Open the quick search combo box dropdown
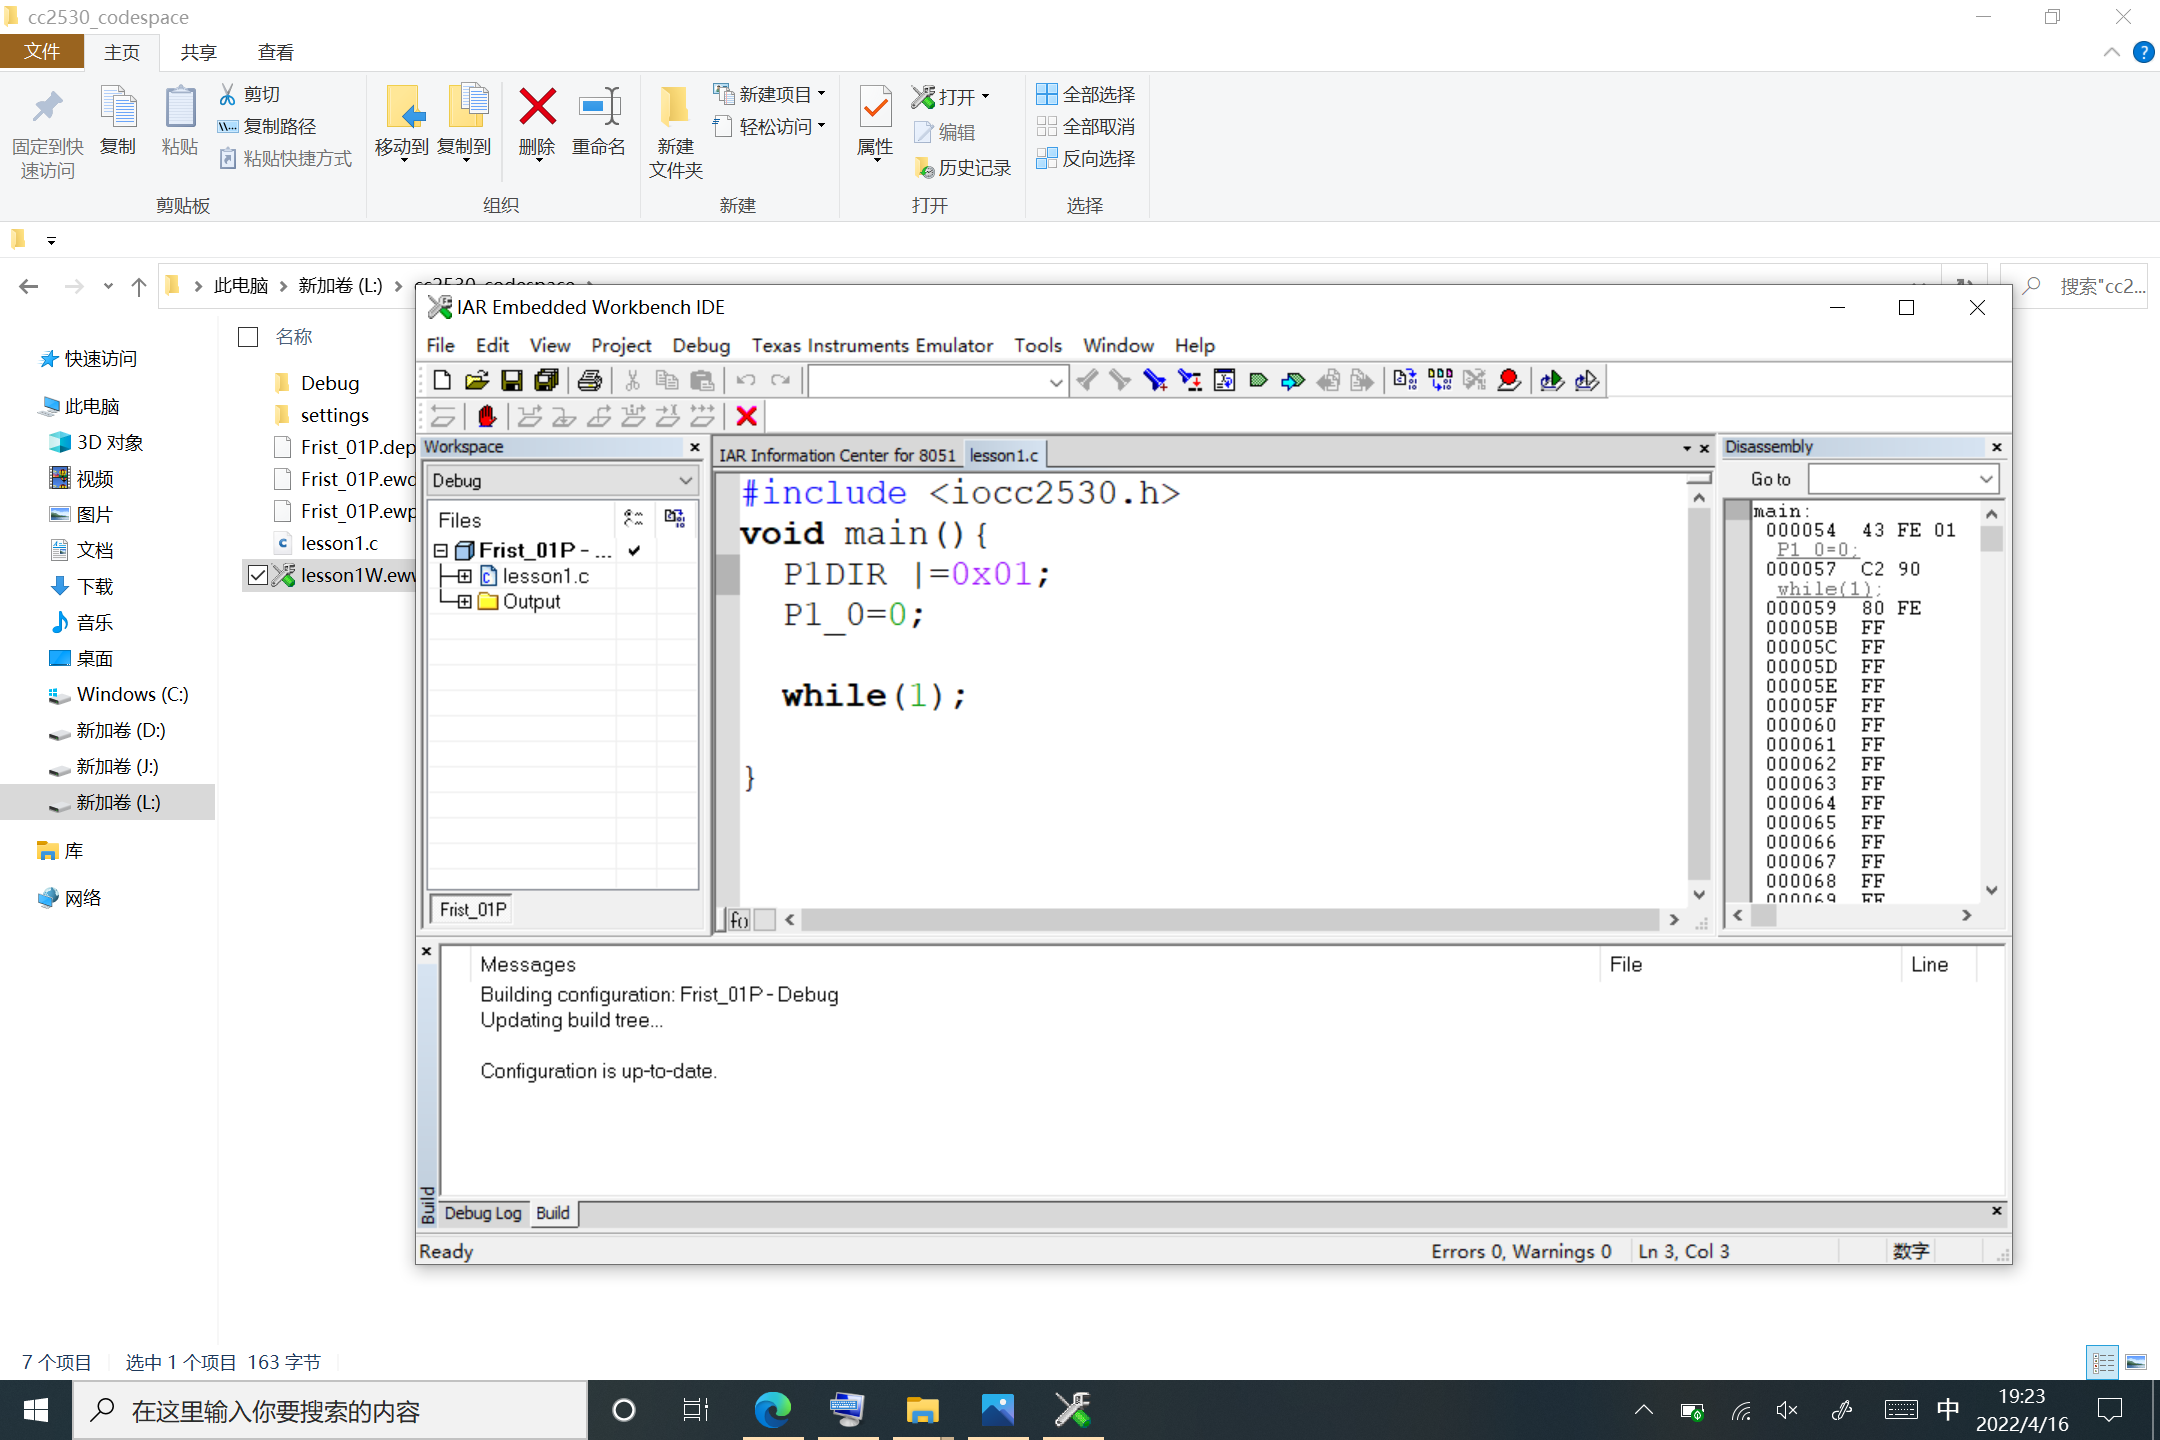The width and height of the screenshot is (2160, 1440). pyautogui.click(x=1056, y=381)
